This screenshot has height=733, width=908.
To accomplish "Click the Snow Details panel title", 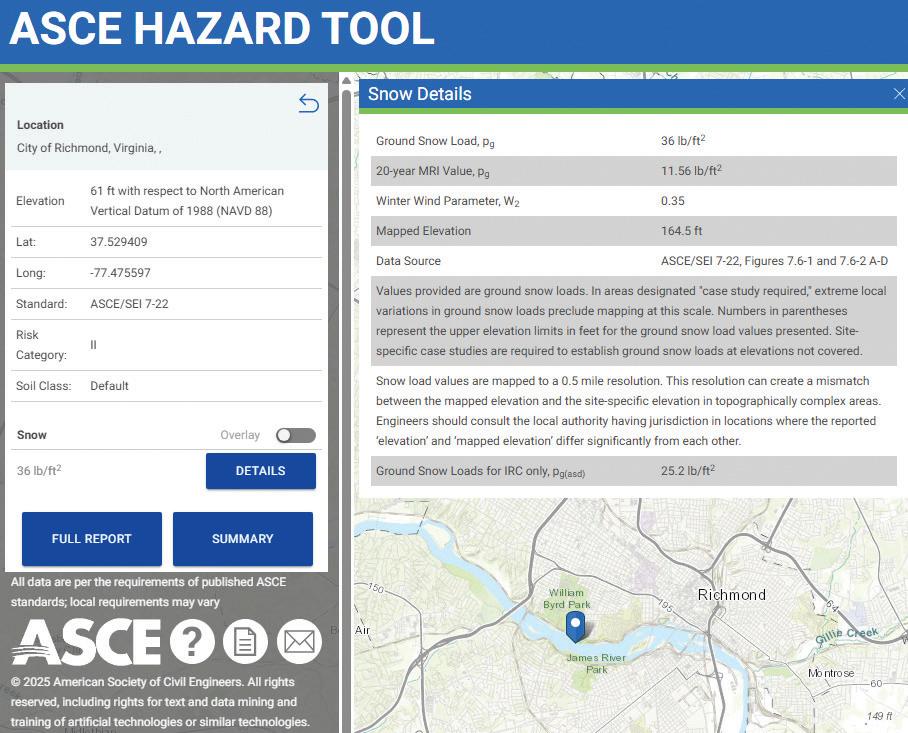I will pyautogui.click(x=420, y=94).
